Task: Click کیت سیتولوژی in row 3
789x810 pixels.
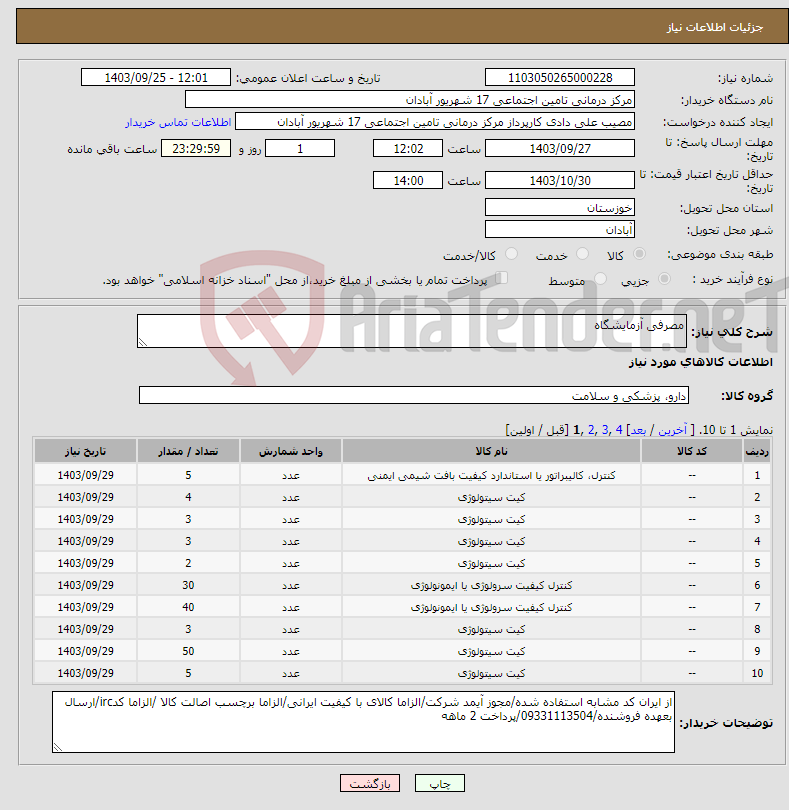Action: (491, 519)
